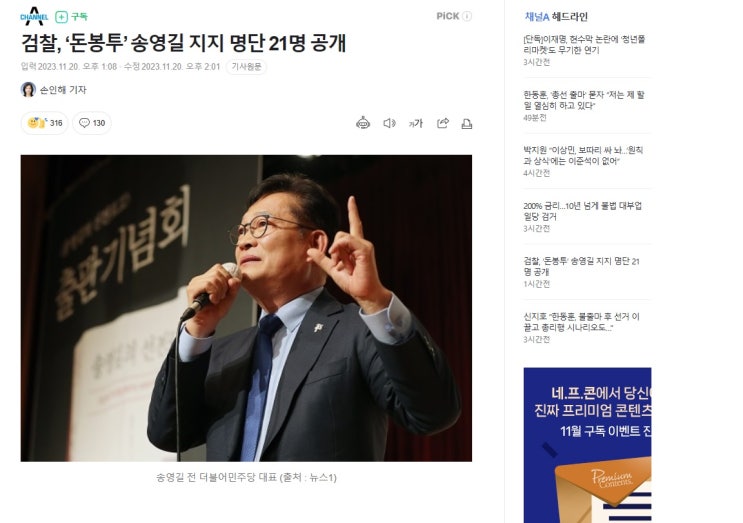Click the share arrow icon
743x523 pixels.
[443, 123]
